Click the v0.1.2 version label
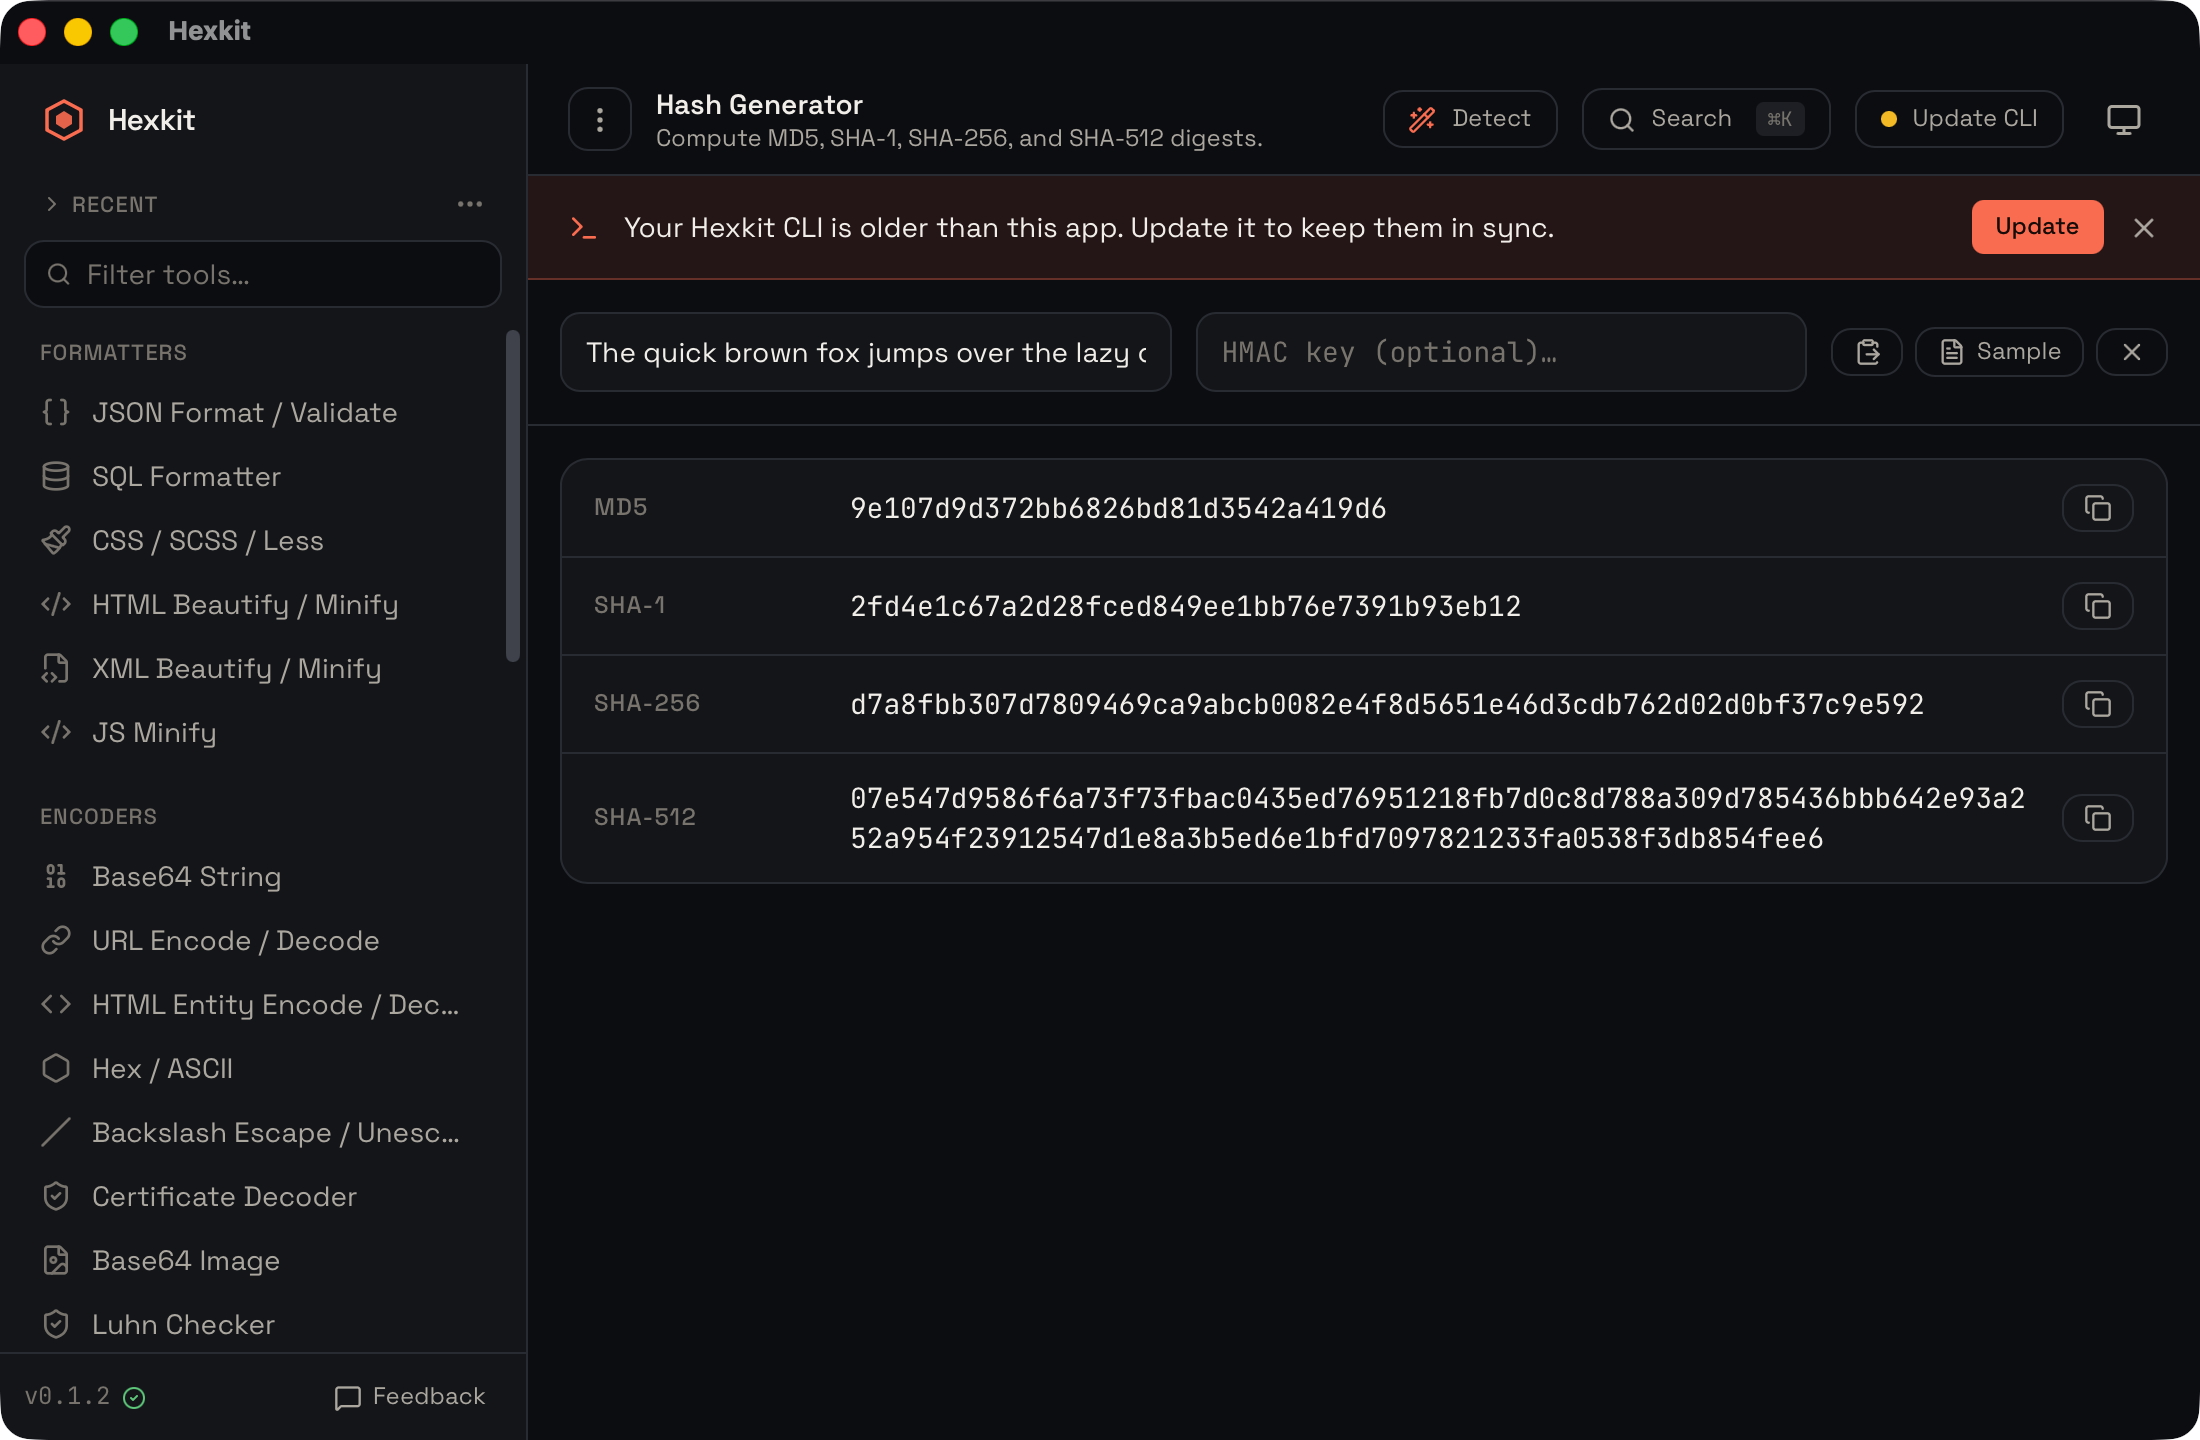2200x1440 pixels. 67,1396
